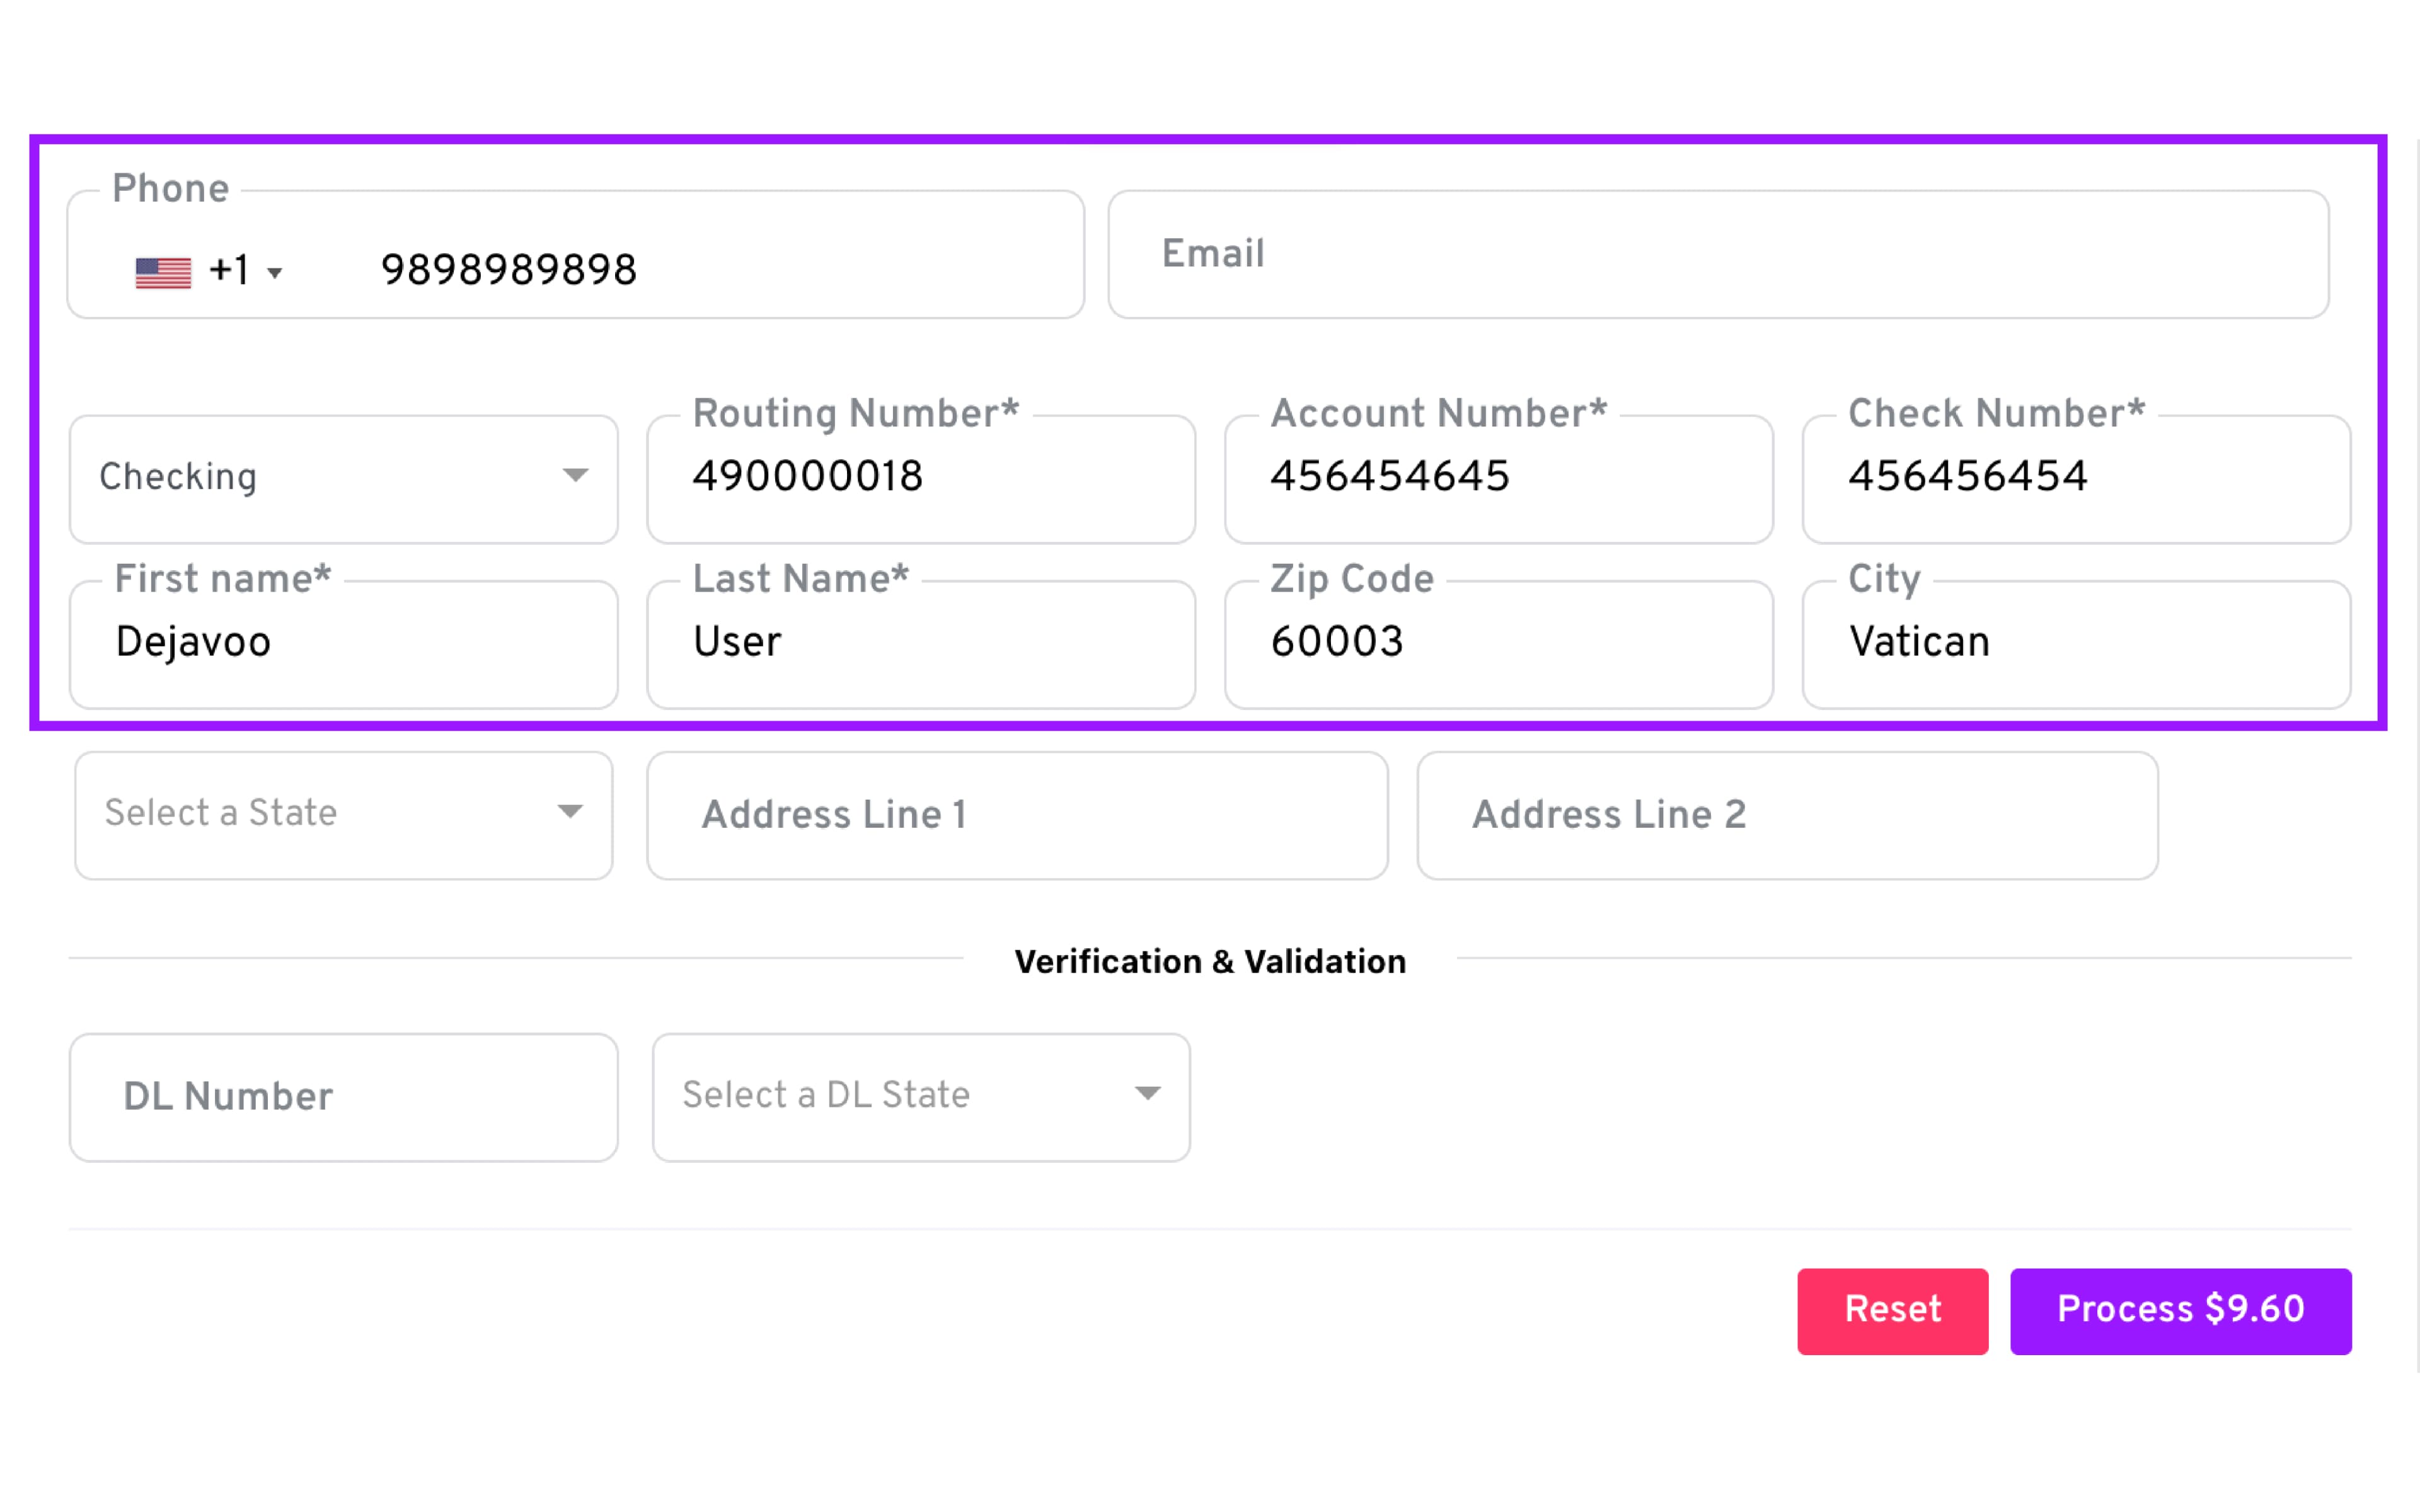Click the Zip Code field
2420x1512 pixels.
pyautogui.click(x=1497, y=643)
